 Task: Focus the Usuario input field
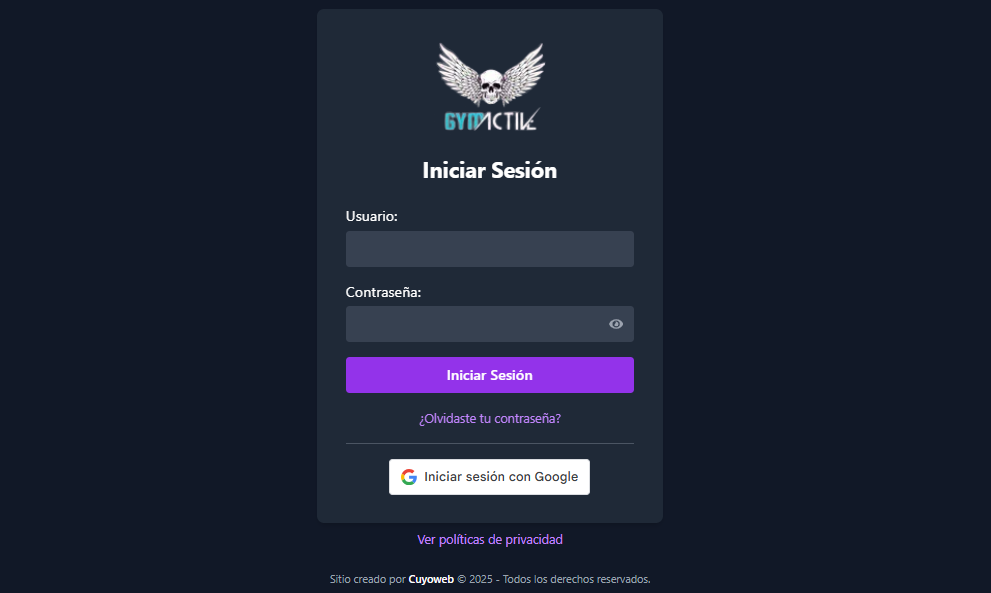[x=490, y=249]
